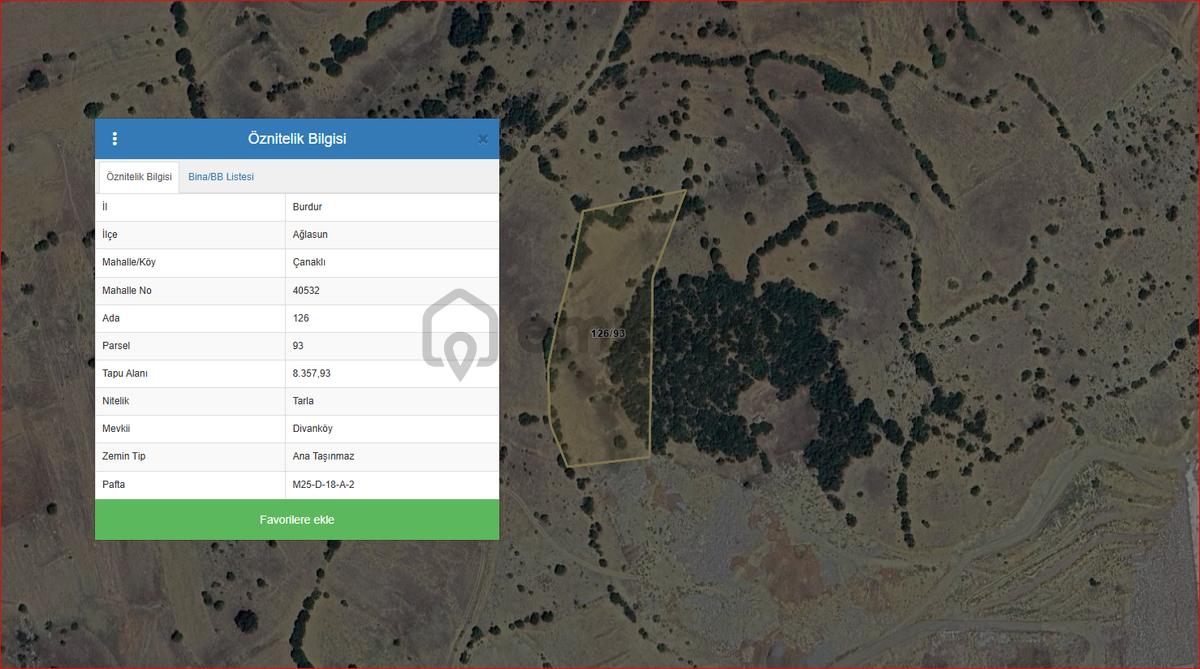The height and width of the screenshot is (669, 1200).
Task: Click the 126/93 parcel label on map
Action: (x=607, y=334)
